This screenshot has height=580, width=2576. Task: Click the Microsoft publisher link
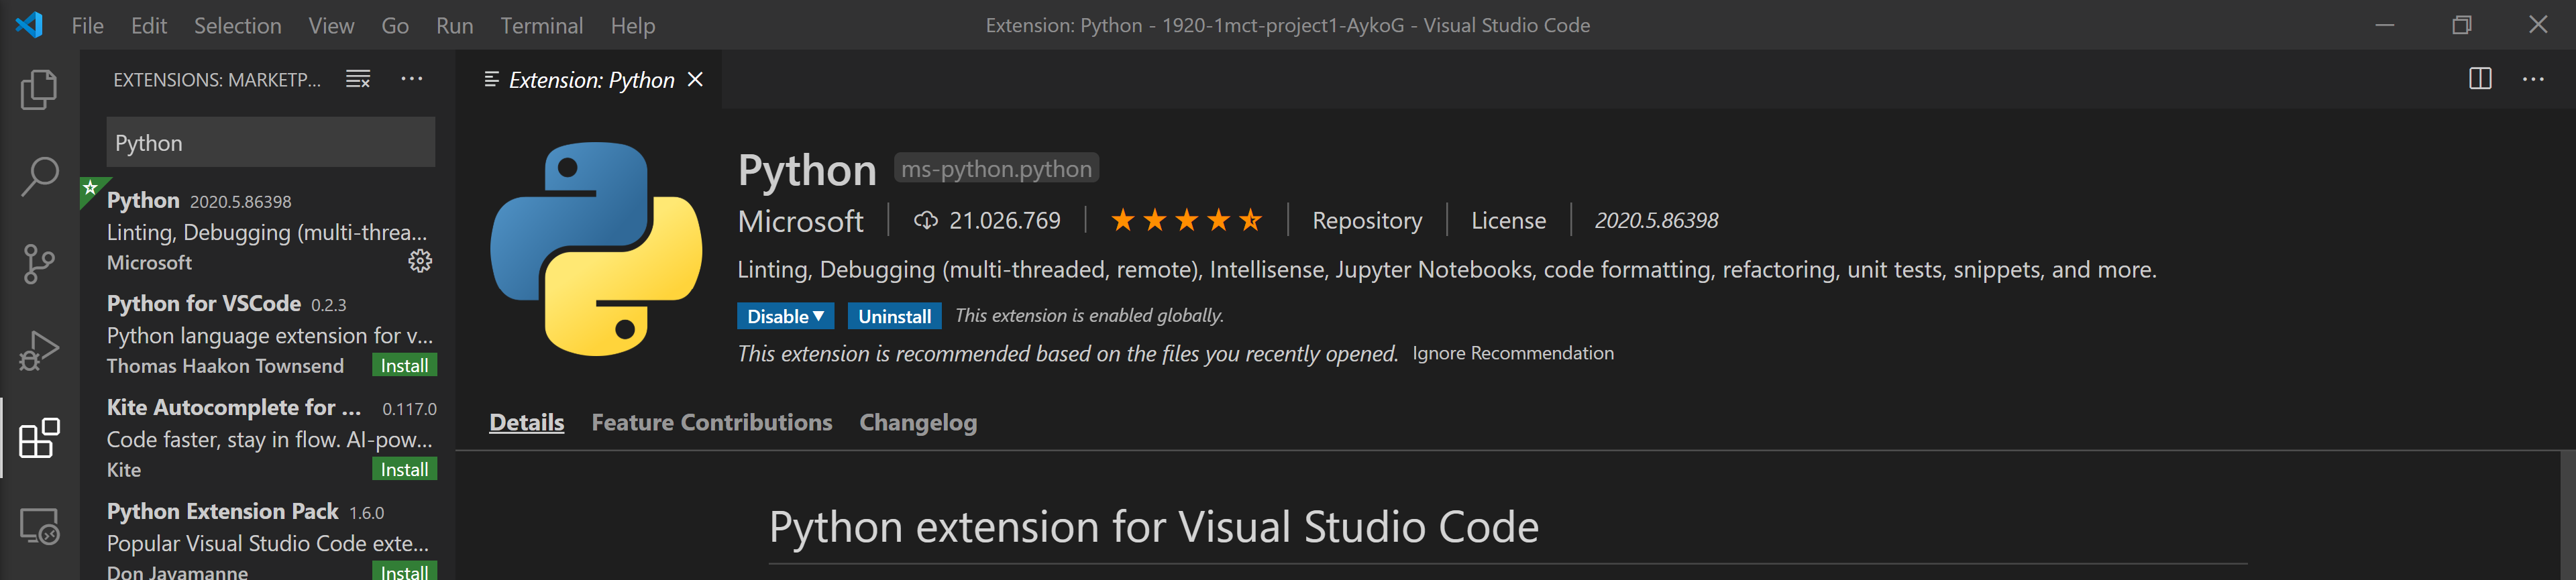(800, 221)
